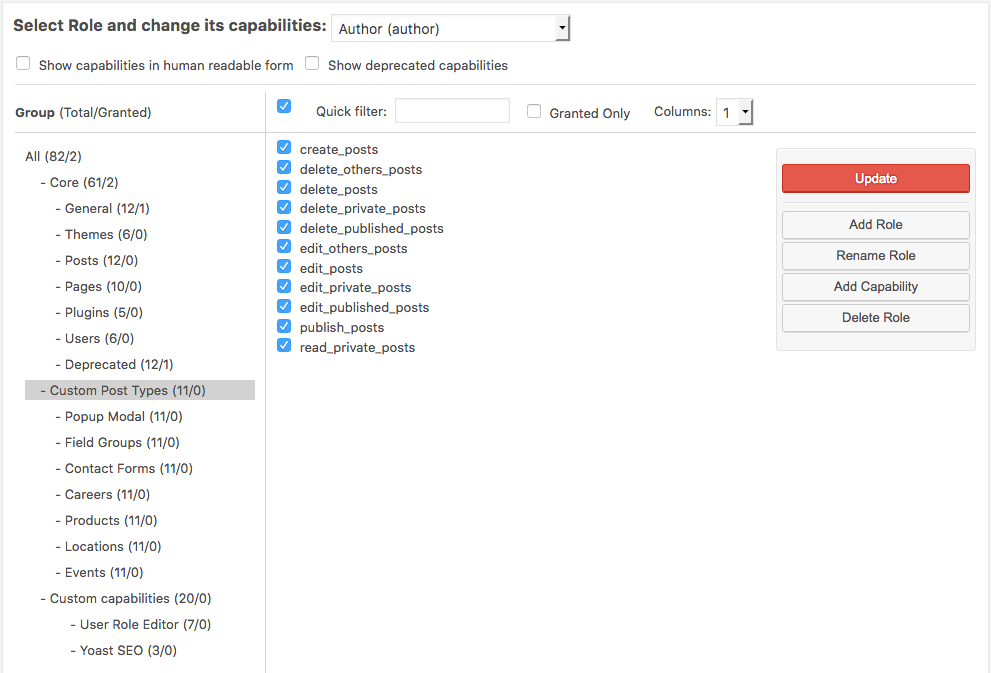991x673 pixels.
Task: Uncheck the delete_others_posts capability
Action: click(x=284, y=167)
